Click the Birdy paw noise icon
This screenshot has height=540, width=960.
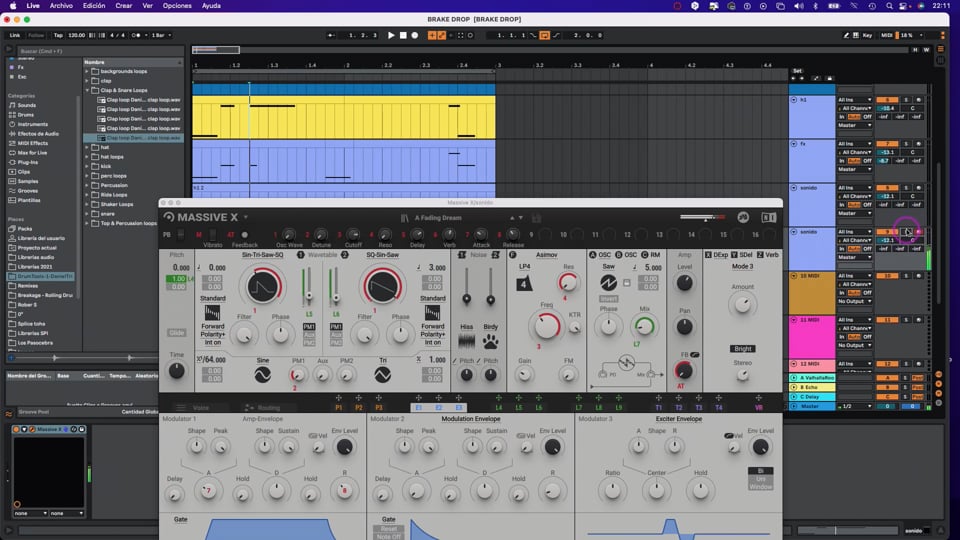coord(490,342)
